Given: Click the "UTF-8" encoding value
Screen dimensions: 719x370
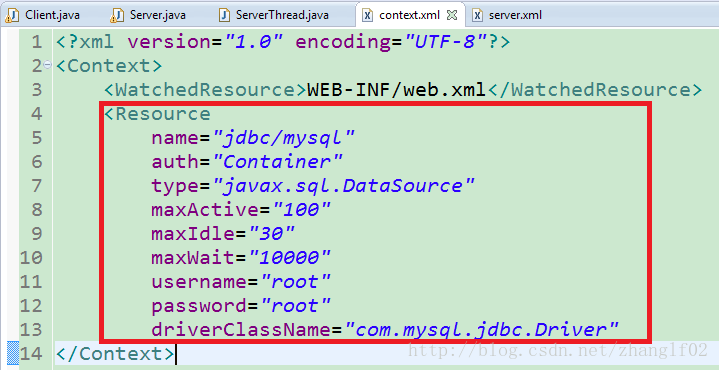Looking at the screenshot, I should coord(446,42).
